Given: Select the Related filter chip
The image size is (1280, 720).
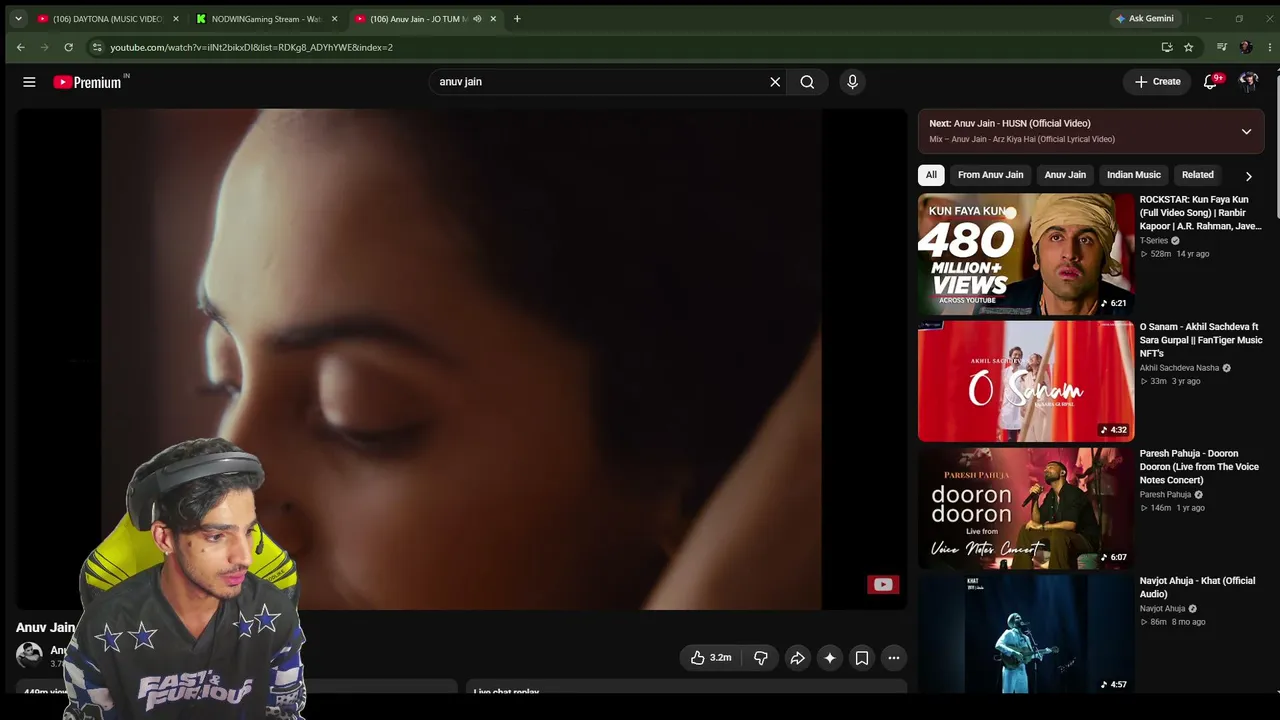Looking at the screenshot, I should coord(1197,175).
